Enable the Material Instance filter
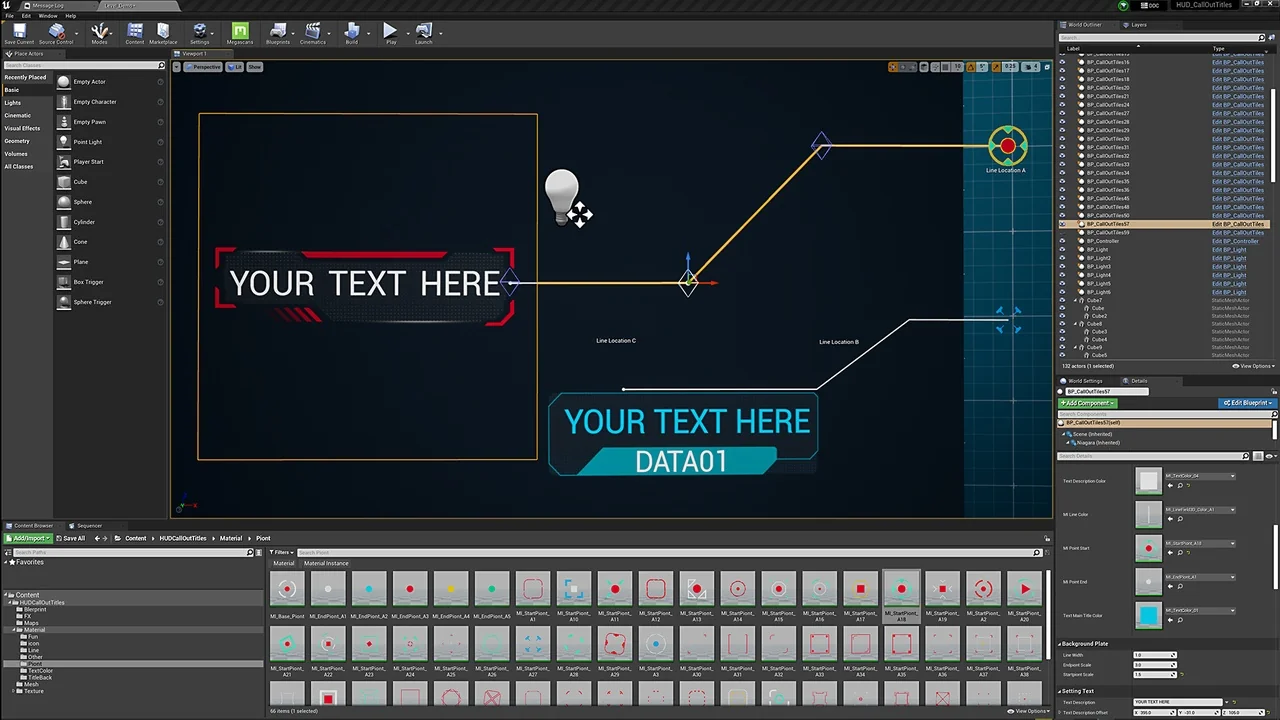The height and width of the screenshot is (720, 1280). tap(326, 563)
